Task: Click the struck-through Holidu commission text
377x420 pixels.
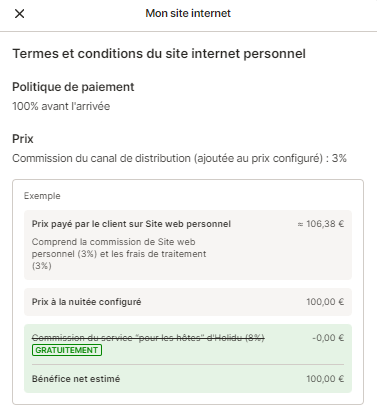Action: pos(148,338)
